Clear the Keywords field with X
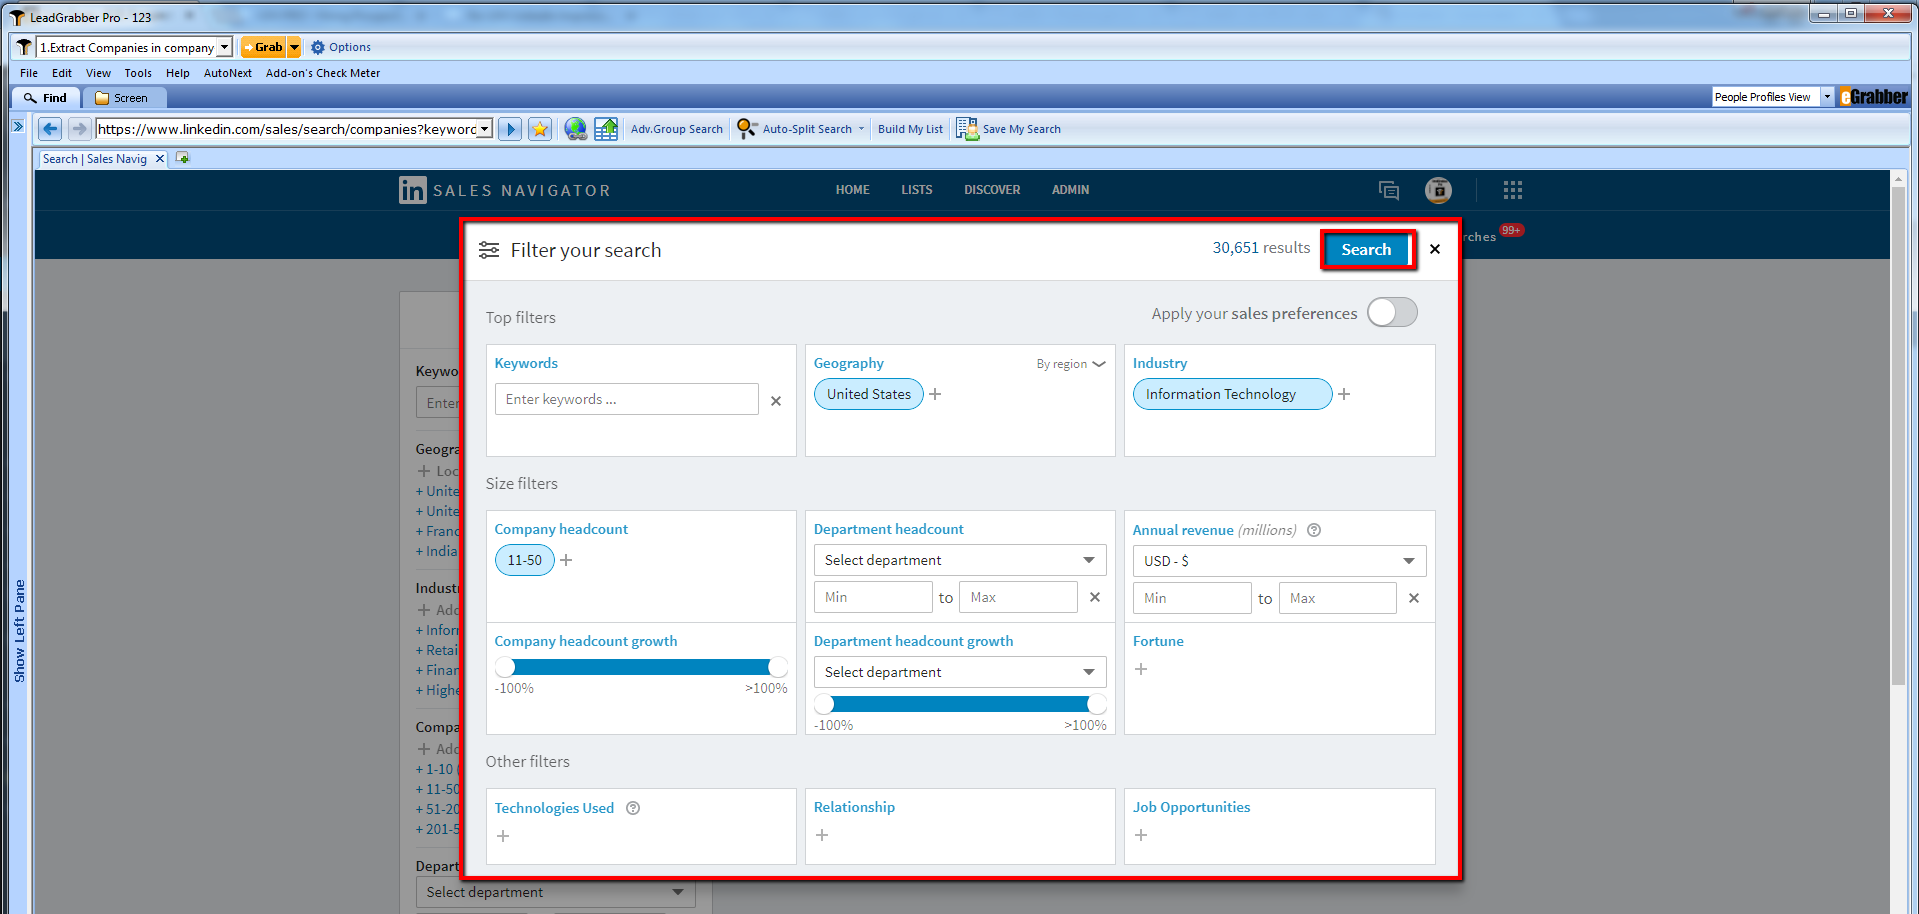This screenshot has height=914, width=1919. (x=776, y=401)
